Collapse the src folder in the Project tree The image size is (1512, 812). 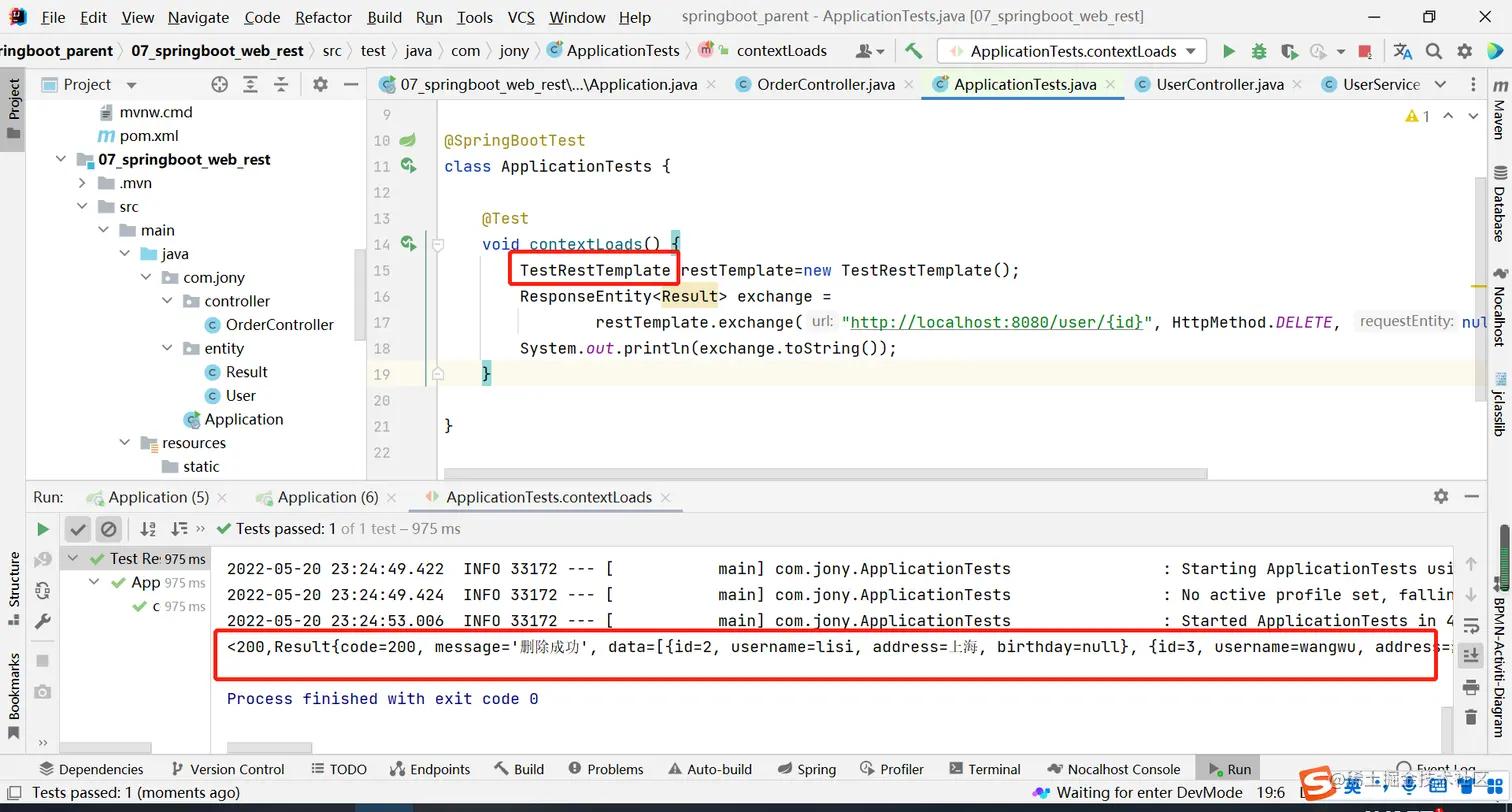coord(82,207)
